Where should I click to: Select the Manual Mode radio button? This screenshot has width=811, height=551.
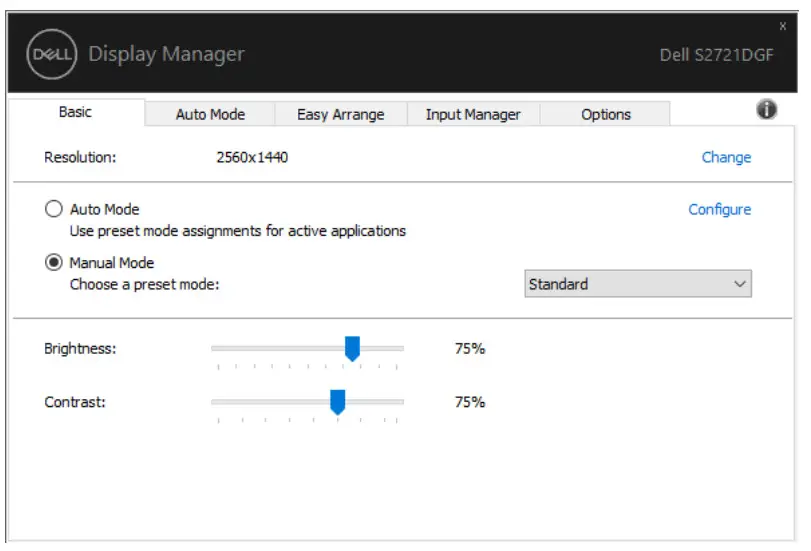(x=53, y=263)
